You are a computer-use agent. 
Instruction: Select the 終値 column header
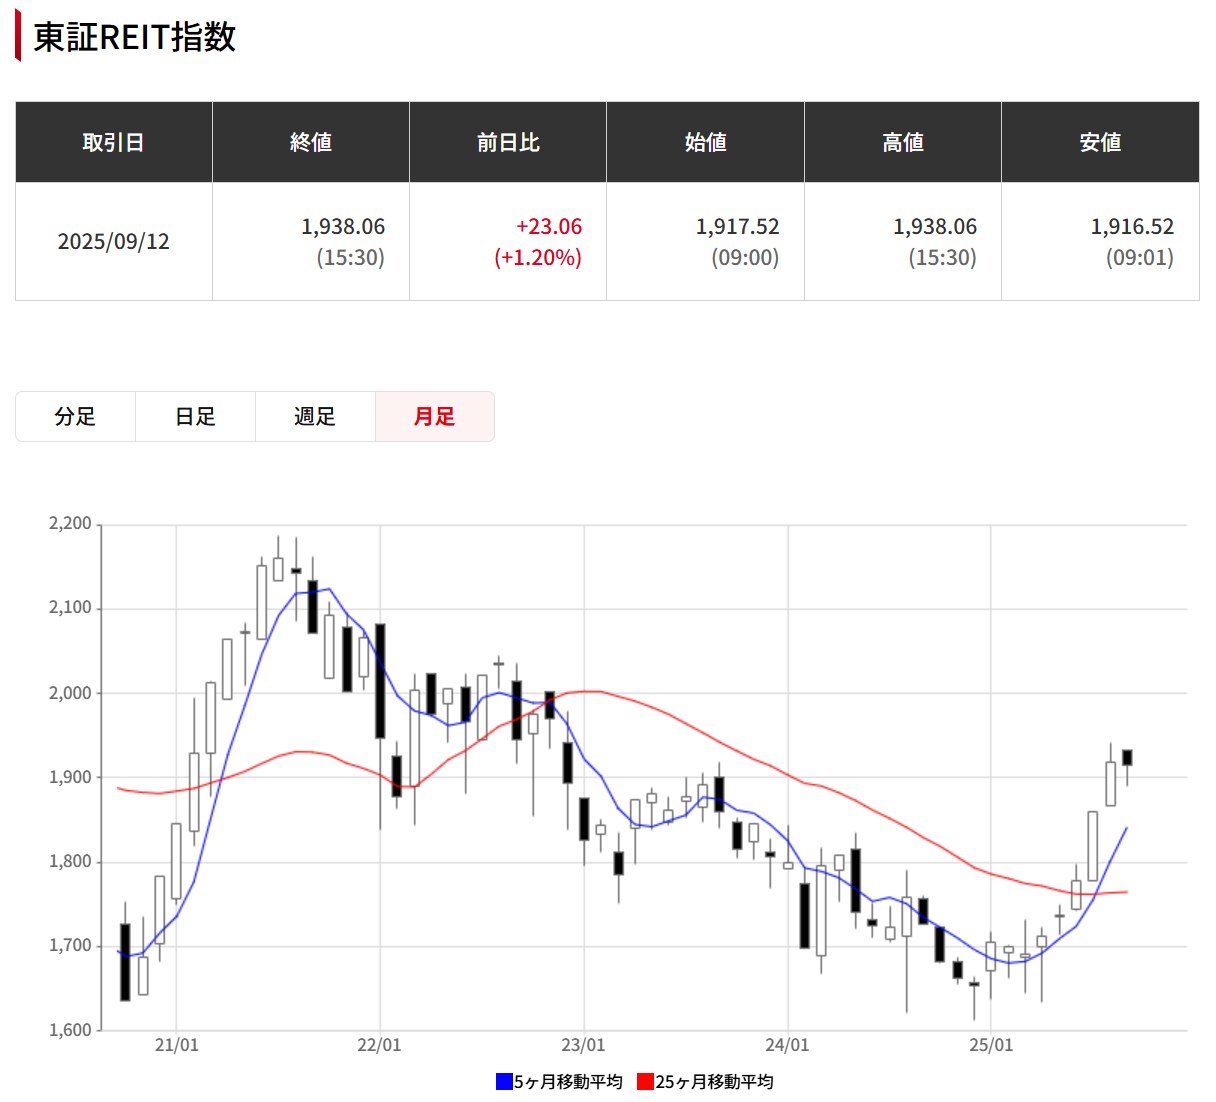[x=310, y=142]
